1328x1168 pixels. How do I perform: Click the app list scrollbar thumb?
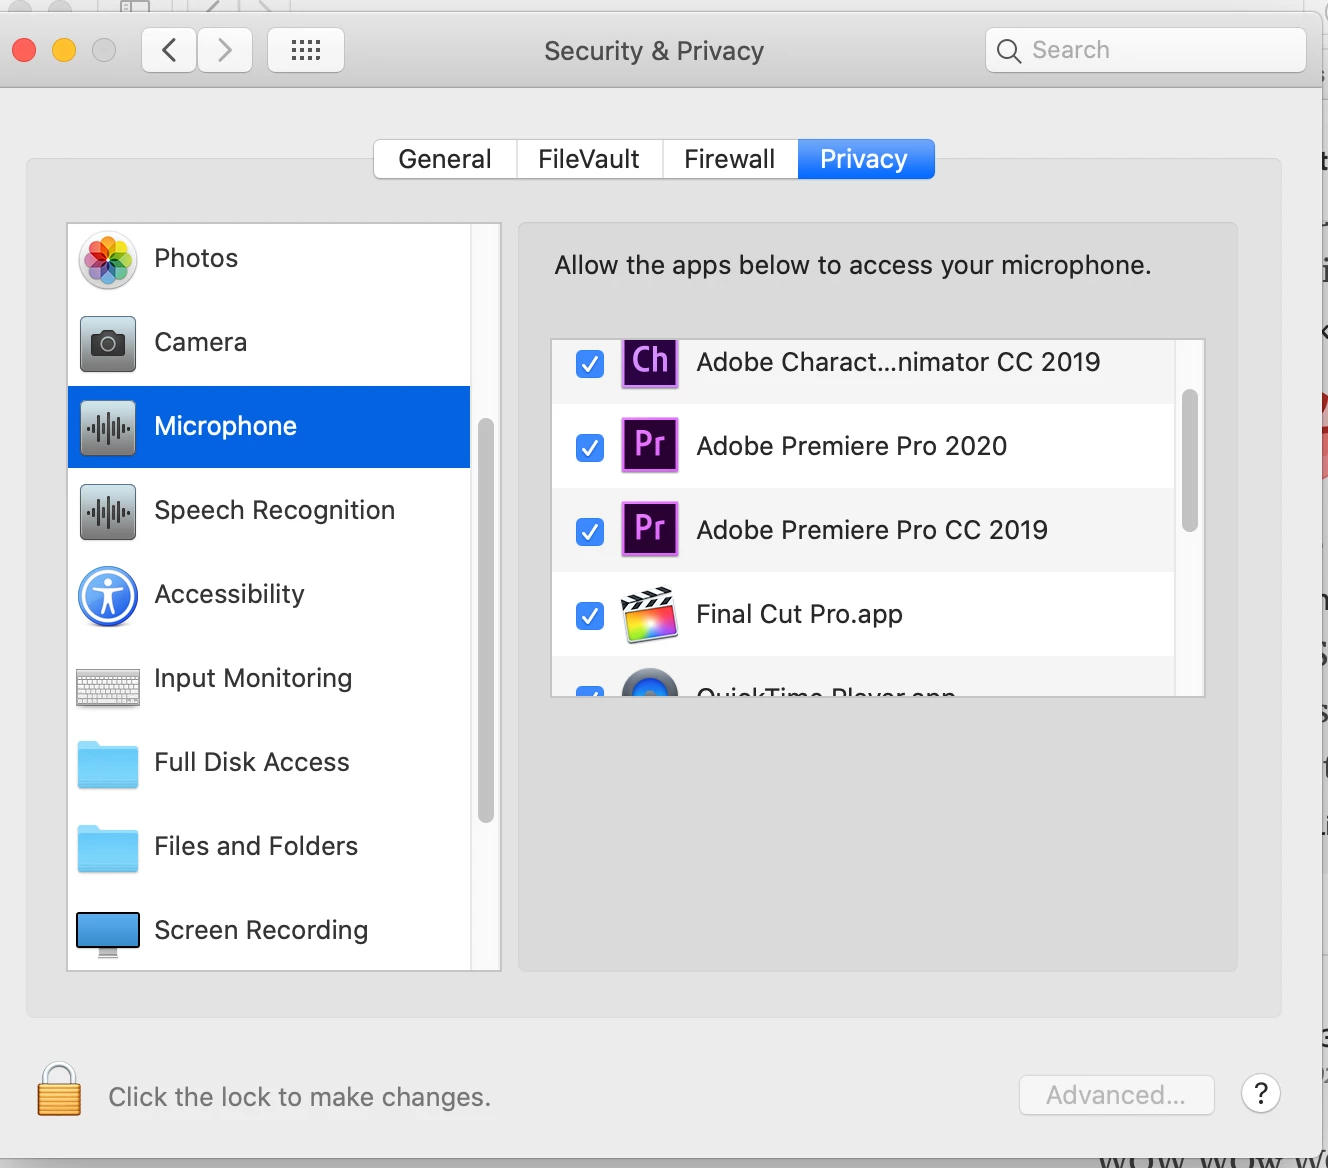click(x=1190, y=460)
